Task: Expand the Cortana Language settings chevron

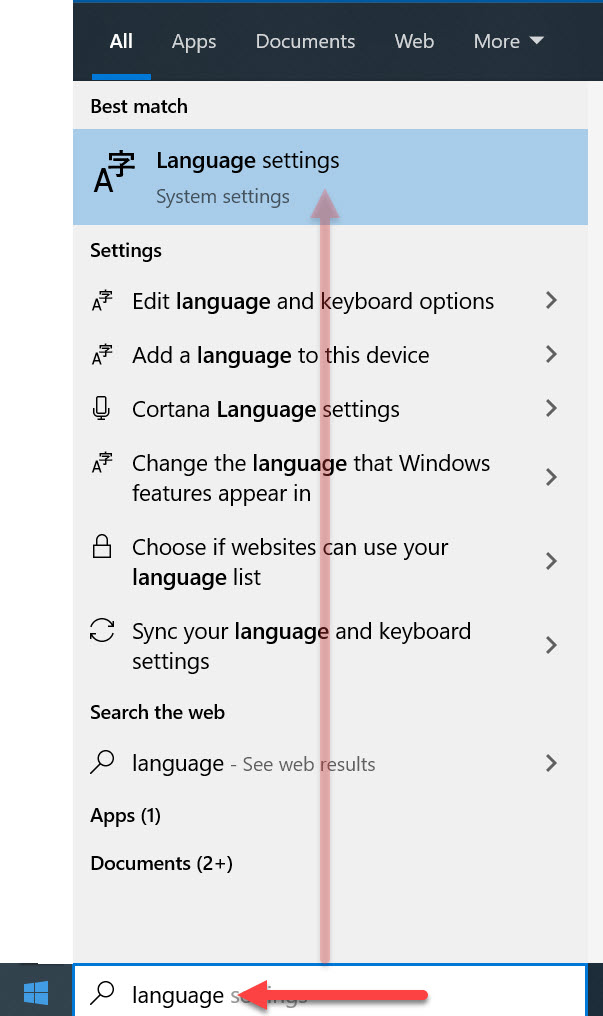Action: (550, 409)
